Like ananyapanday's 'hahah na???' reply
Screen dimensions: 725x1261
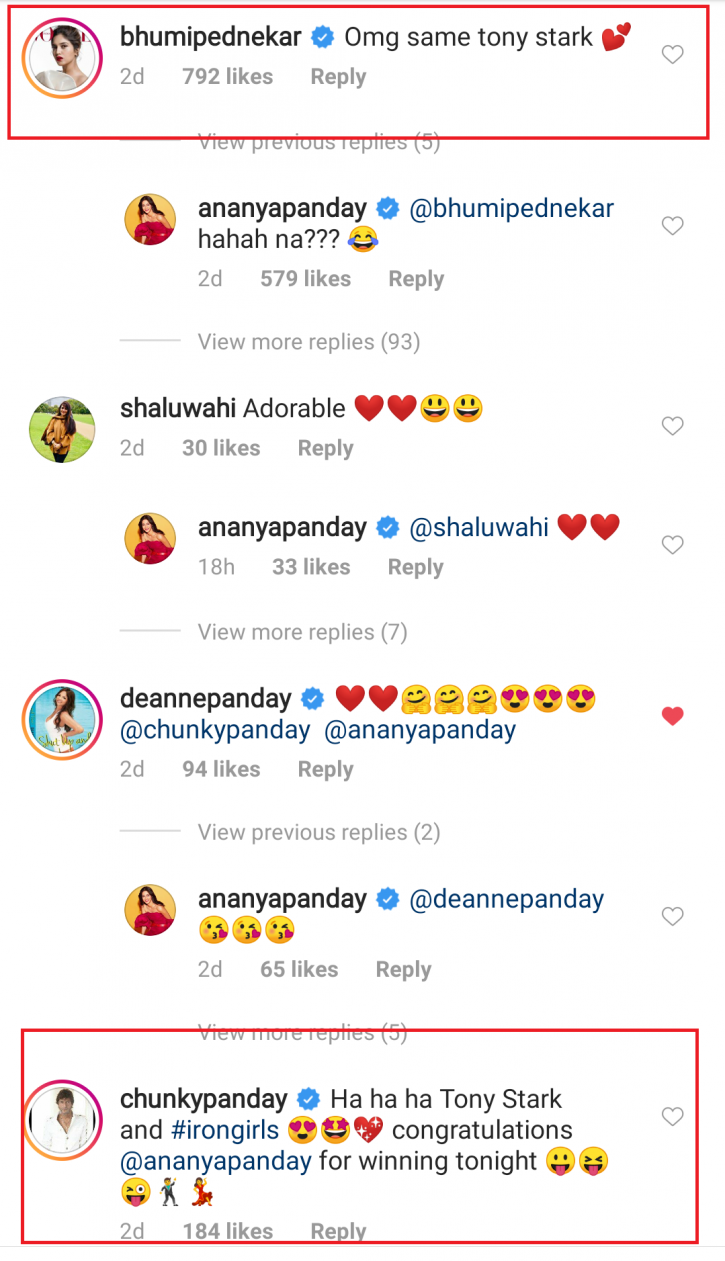(x=673, y=226)
